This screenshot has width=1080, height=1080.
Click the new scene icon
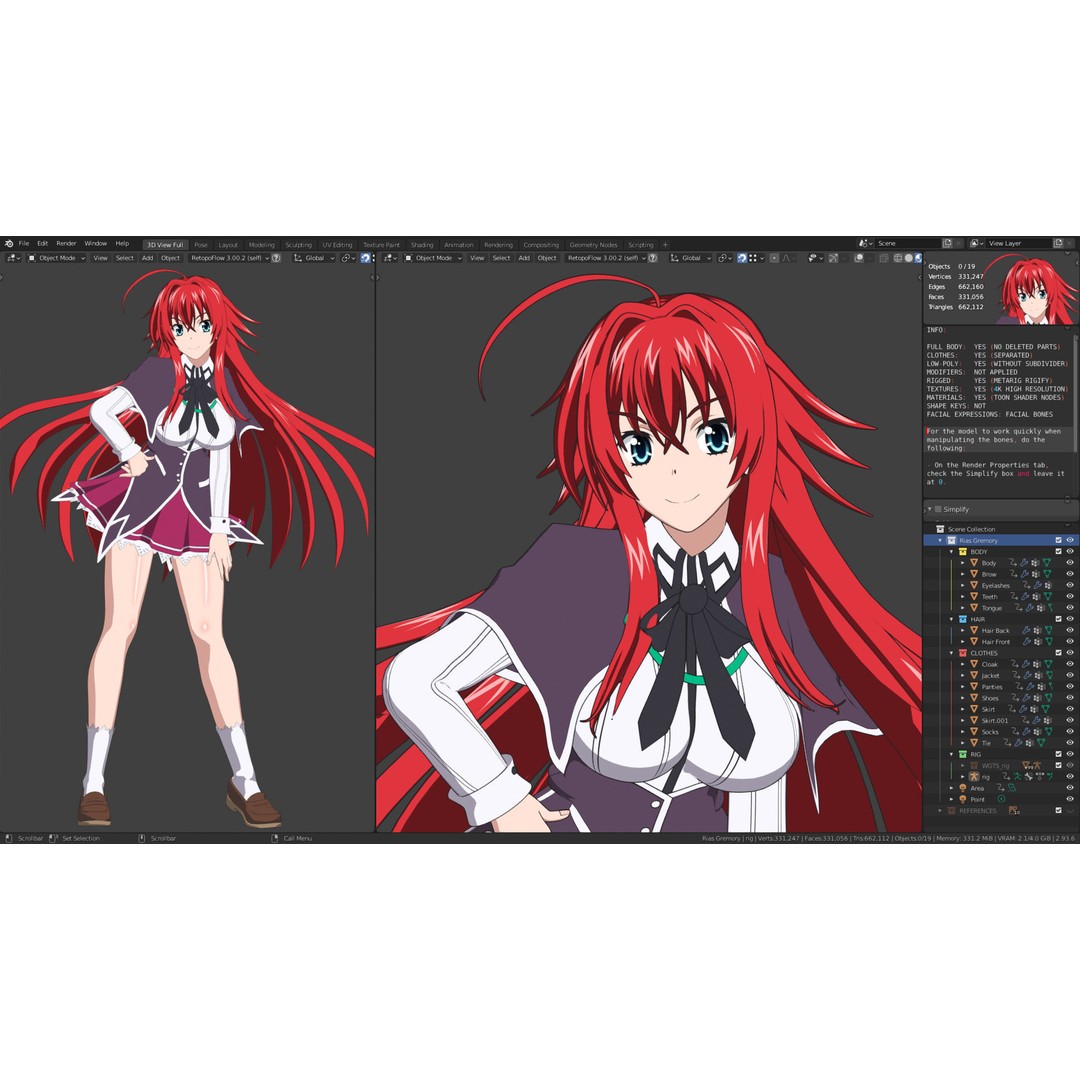click(x=948, y=243)
